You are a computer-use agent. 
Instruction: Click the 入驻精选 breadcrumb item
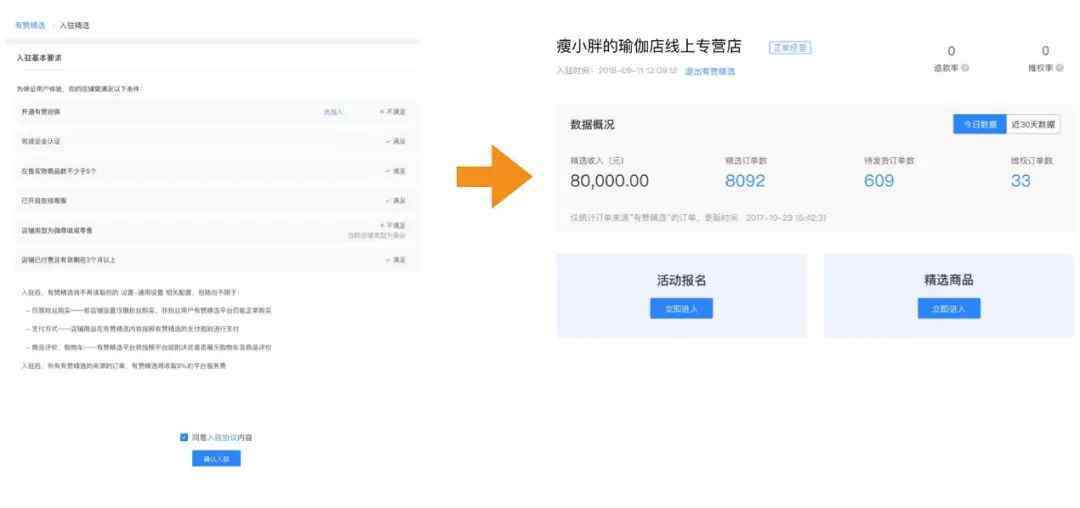[74, 24]
